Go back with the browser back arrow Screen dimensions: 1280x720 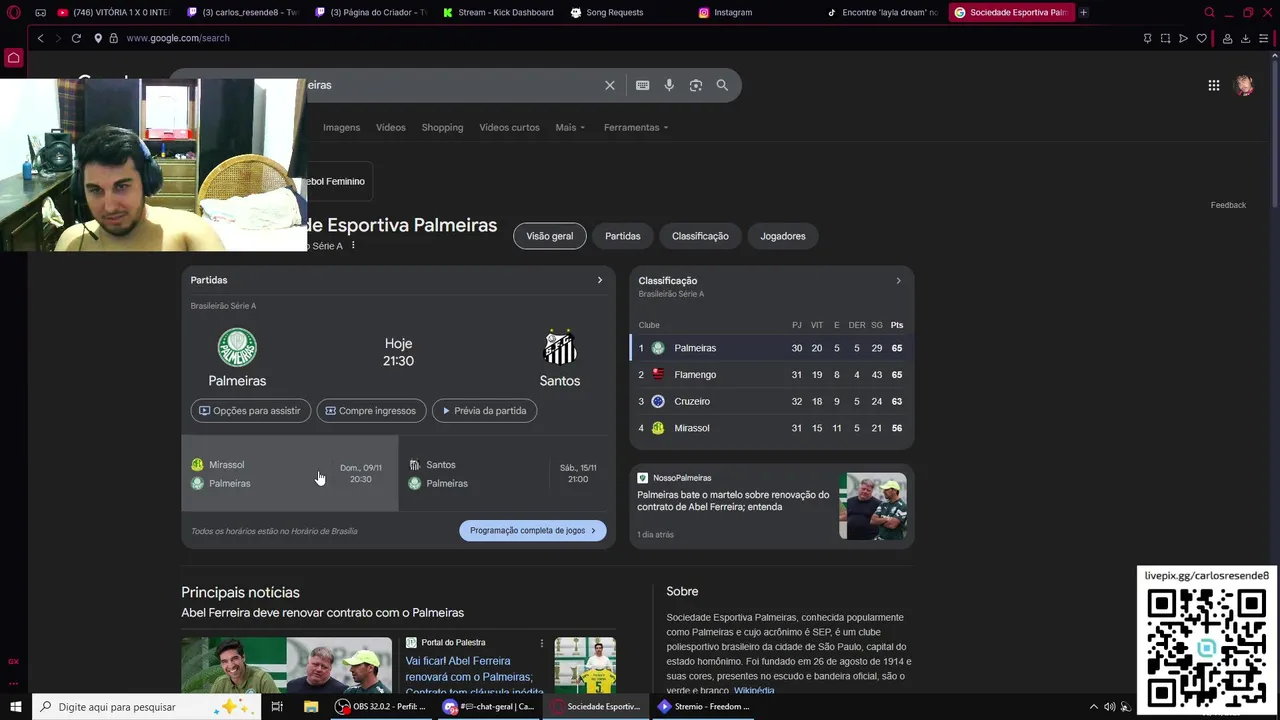pos(40,38)
